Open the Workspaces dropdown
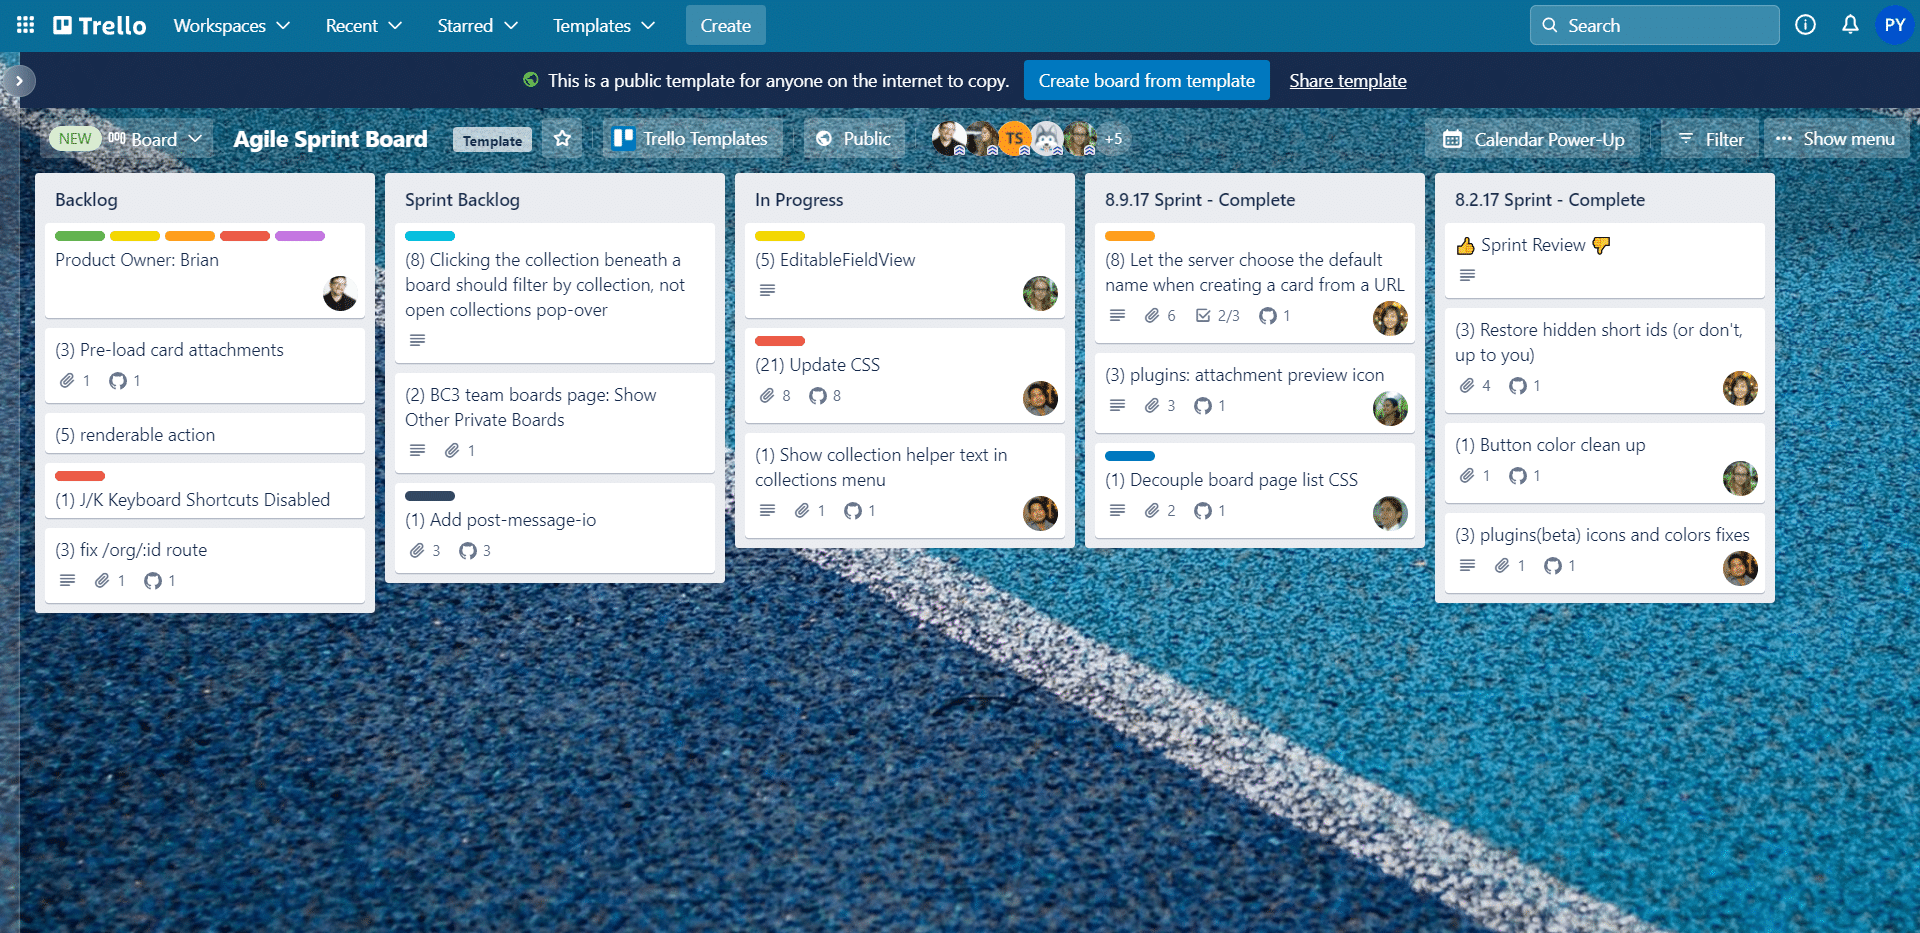 click(231, 25)
